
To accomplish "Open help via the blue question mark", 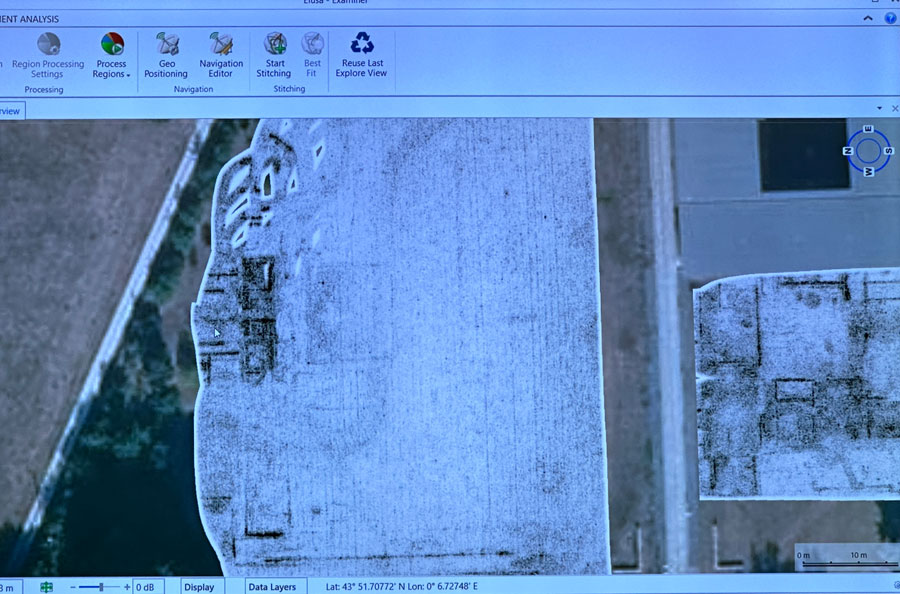I will [890, 18].
